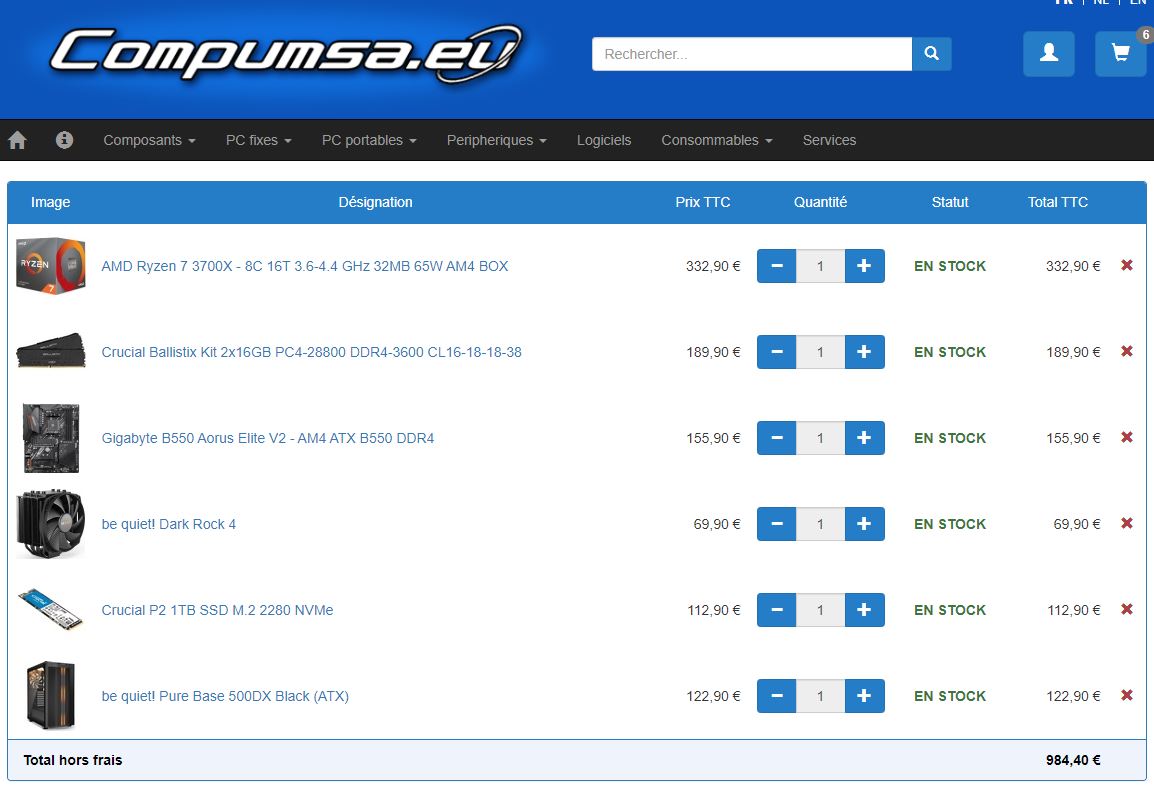Decrease quantity of Pure Base 500DX

776,697
